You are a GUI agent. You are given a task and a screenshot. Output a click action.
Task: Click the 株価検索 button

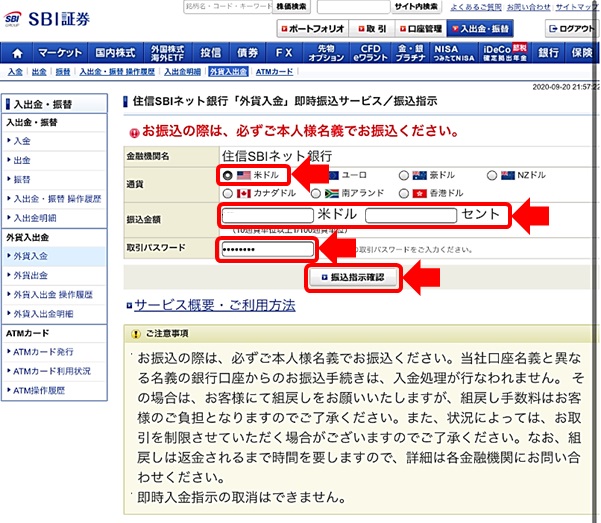pyautogui.click(x=291, y=7)
